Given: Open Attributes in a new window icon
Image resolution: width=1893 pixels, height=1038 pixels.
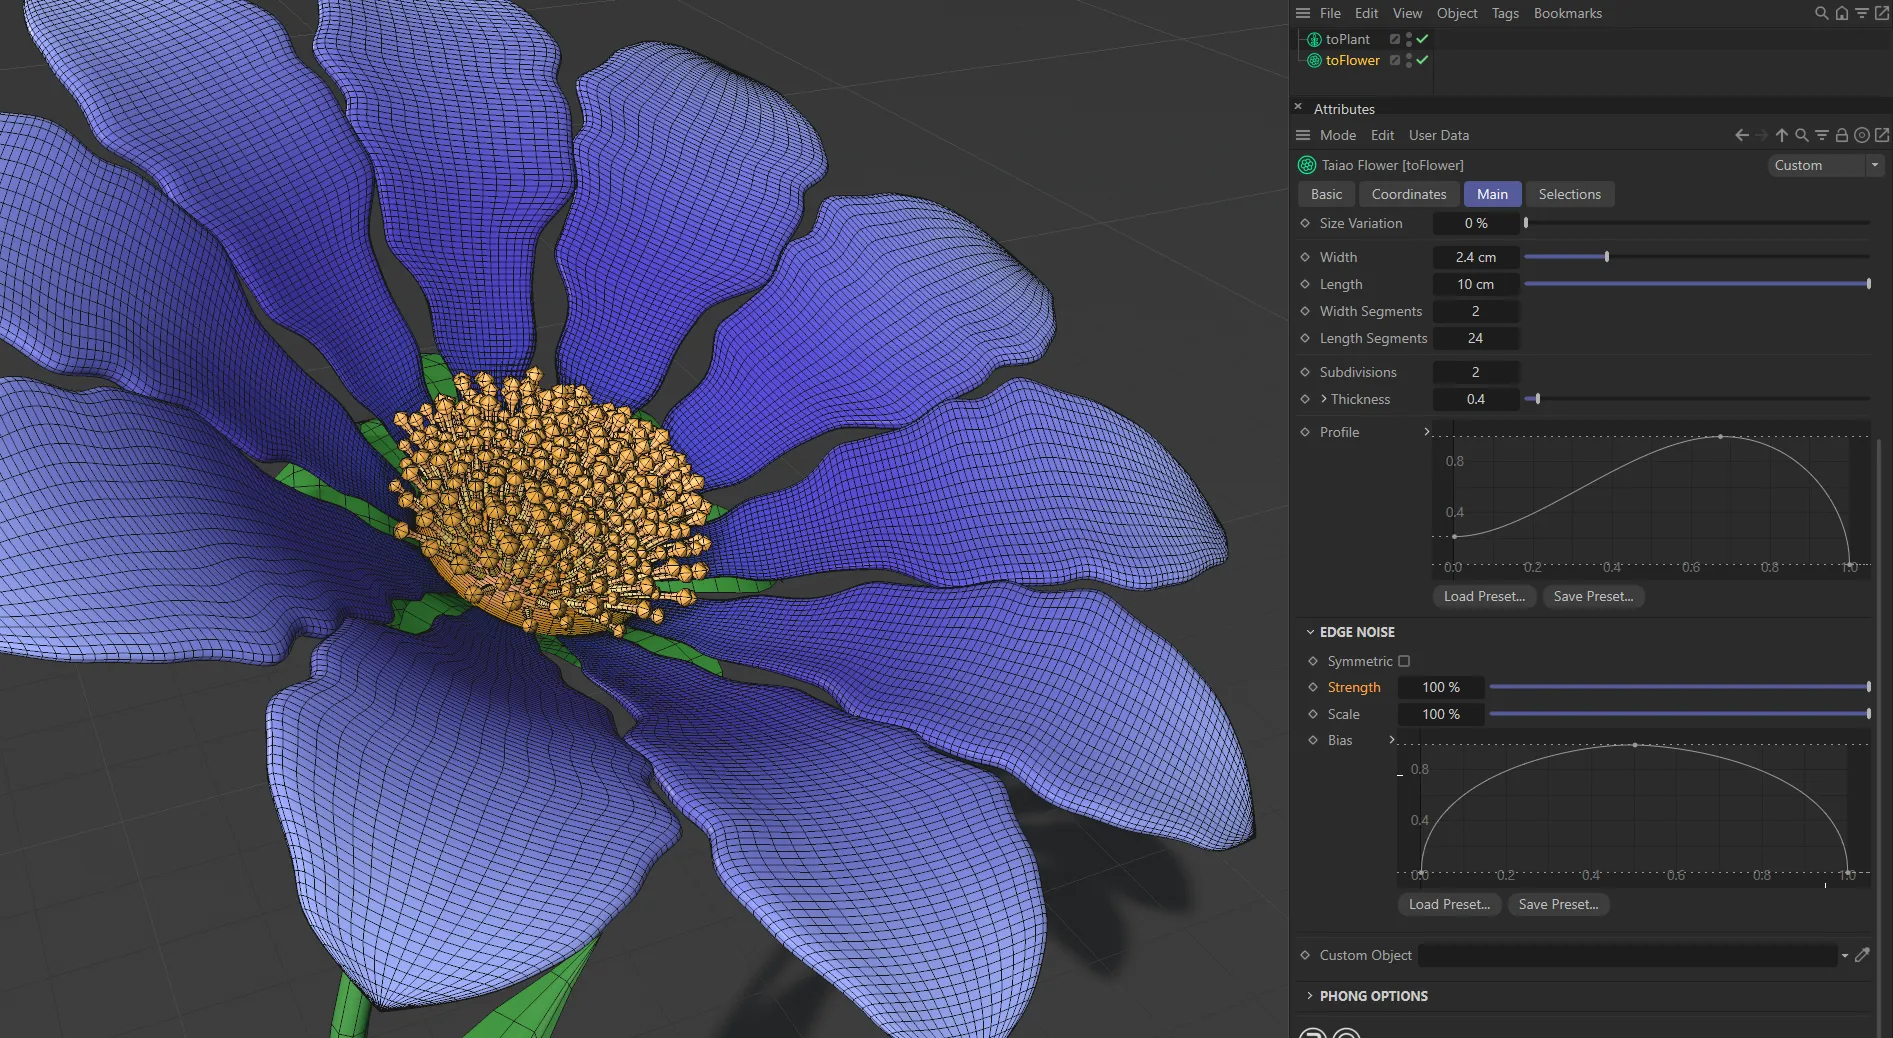Looking at the screenshot, I should 1883,135.
